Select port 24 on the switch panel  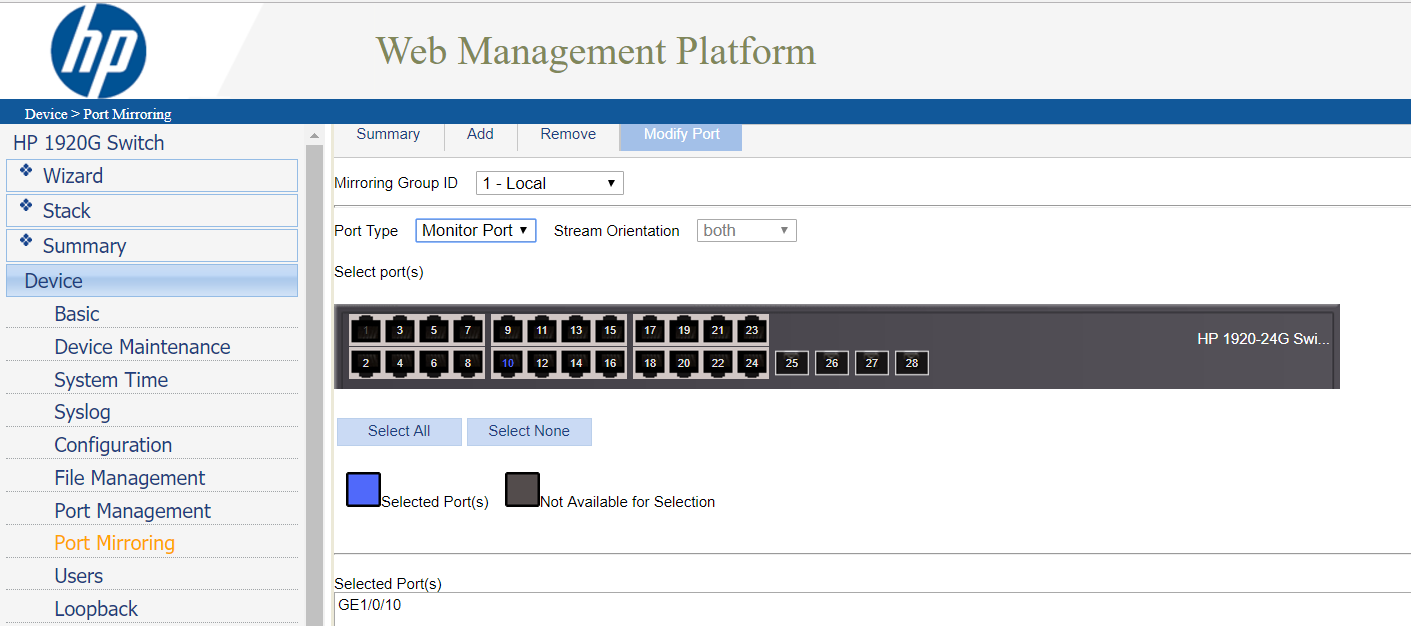tap(752, 363)
